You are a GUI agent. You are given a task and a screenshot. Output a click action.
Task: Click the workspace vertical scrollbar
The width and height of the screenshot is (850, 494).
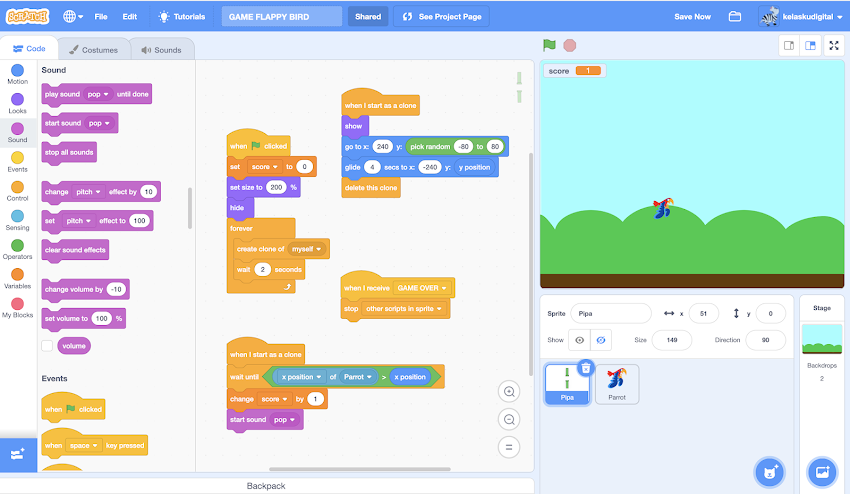point(531,265)
